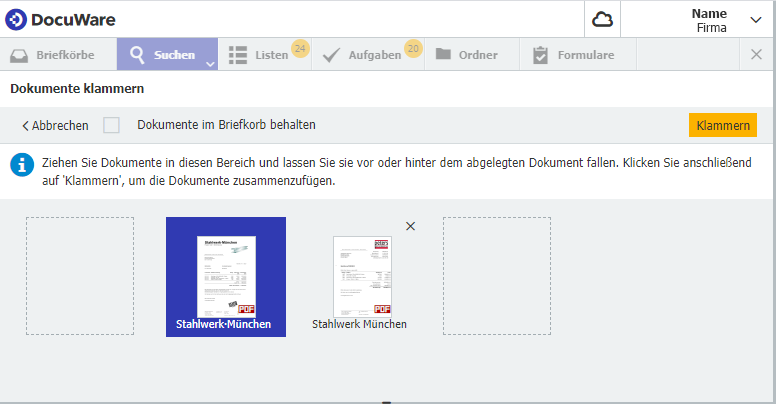Expand the Name Firma user menu

[755, 20]
